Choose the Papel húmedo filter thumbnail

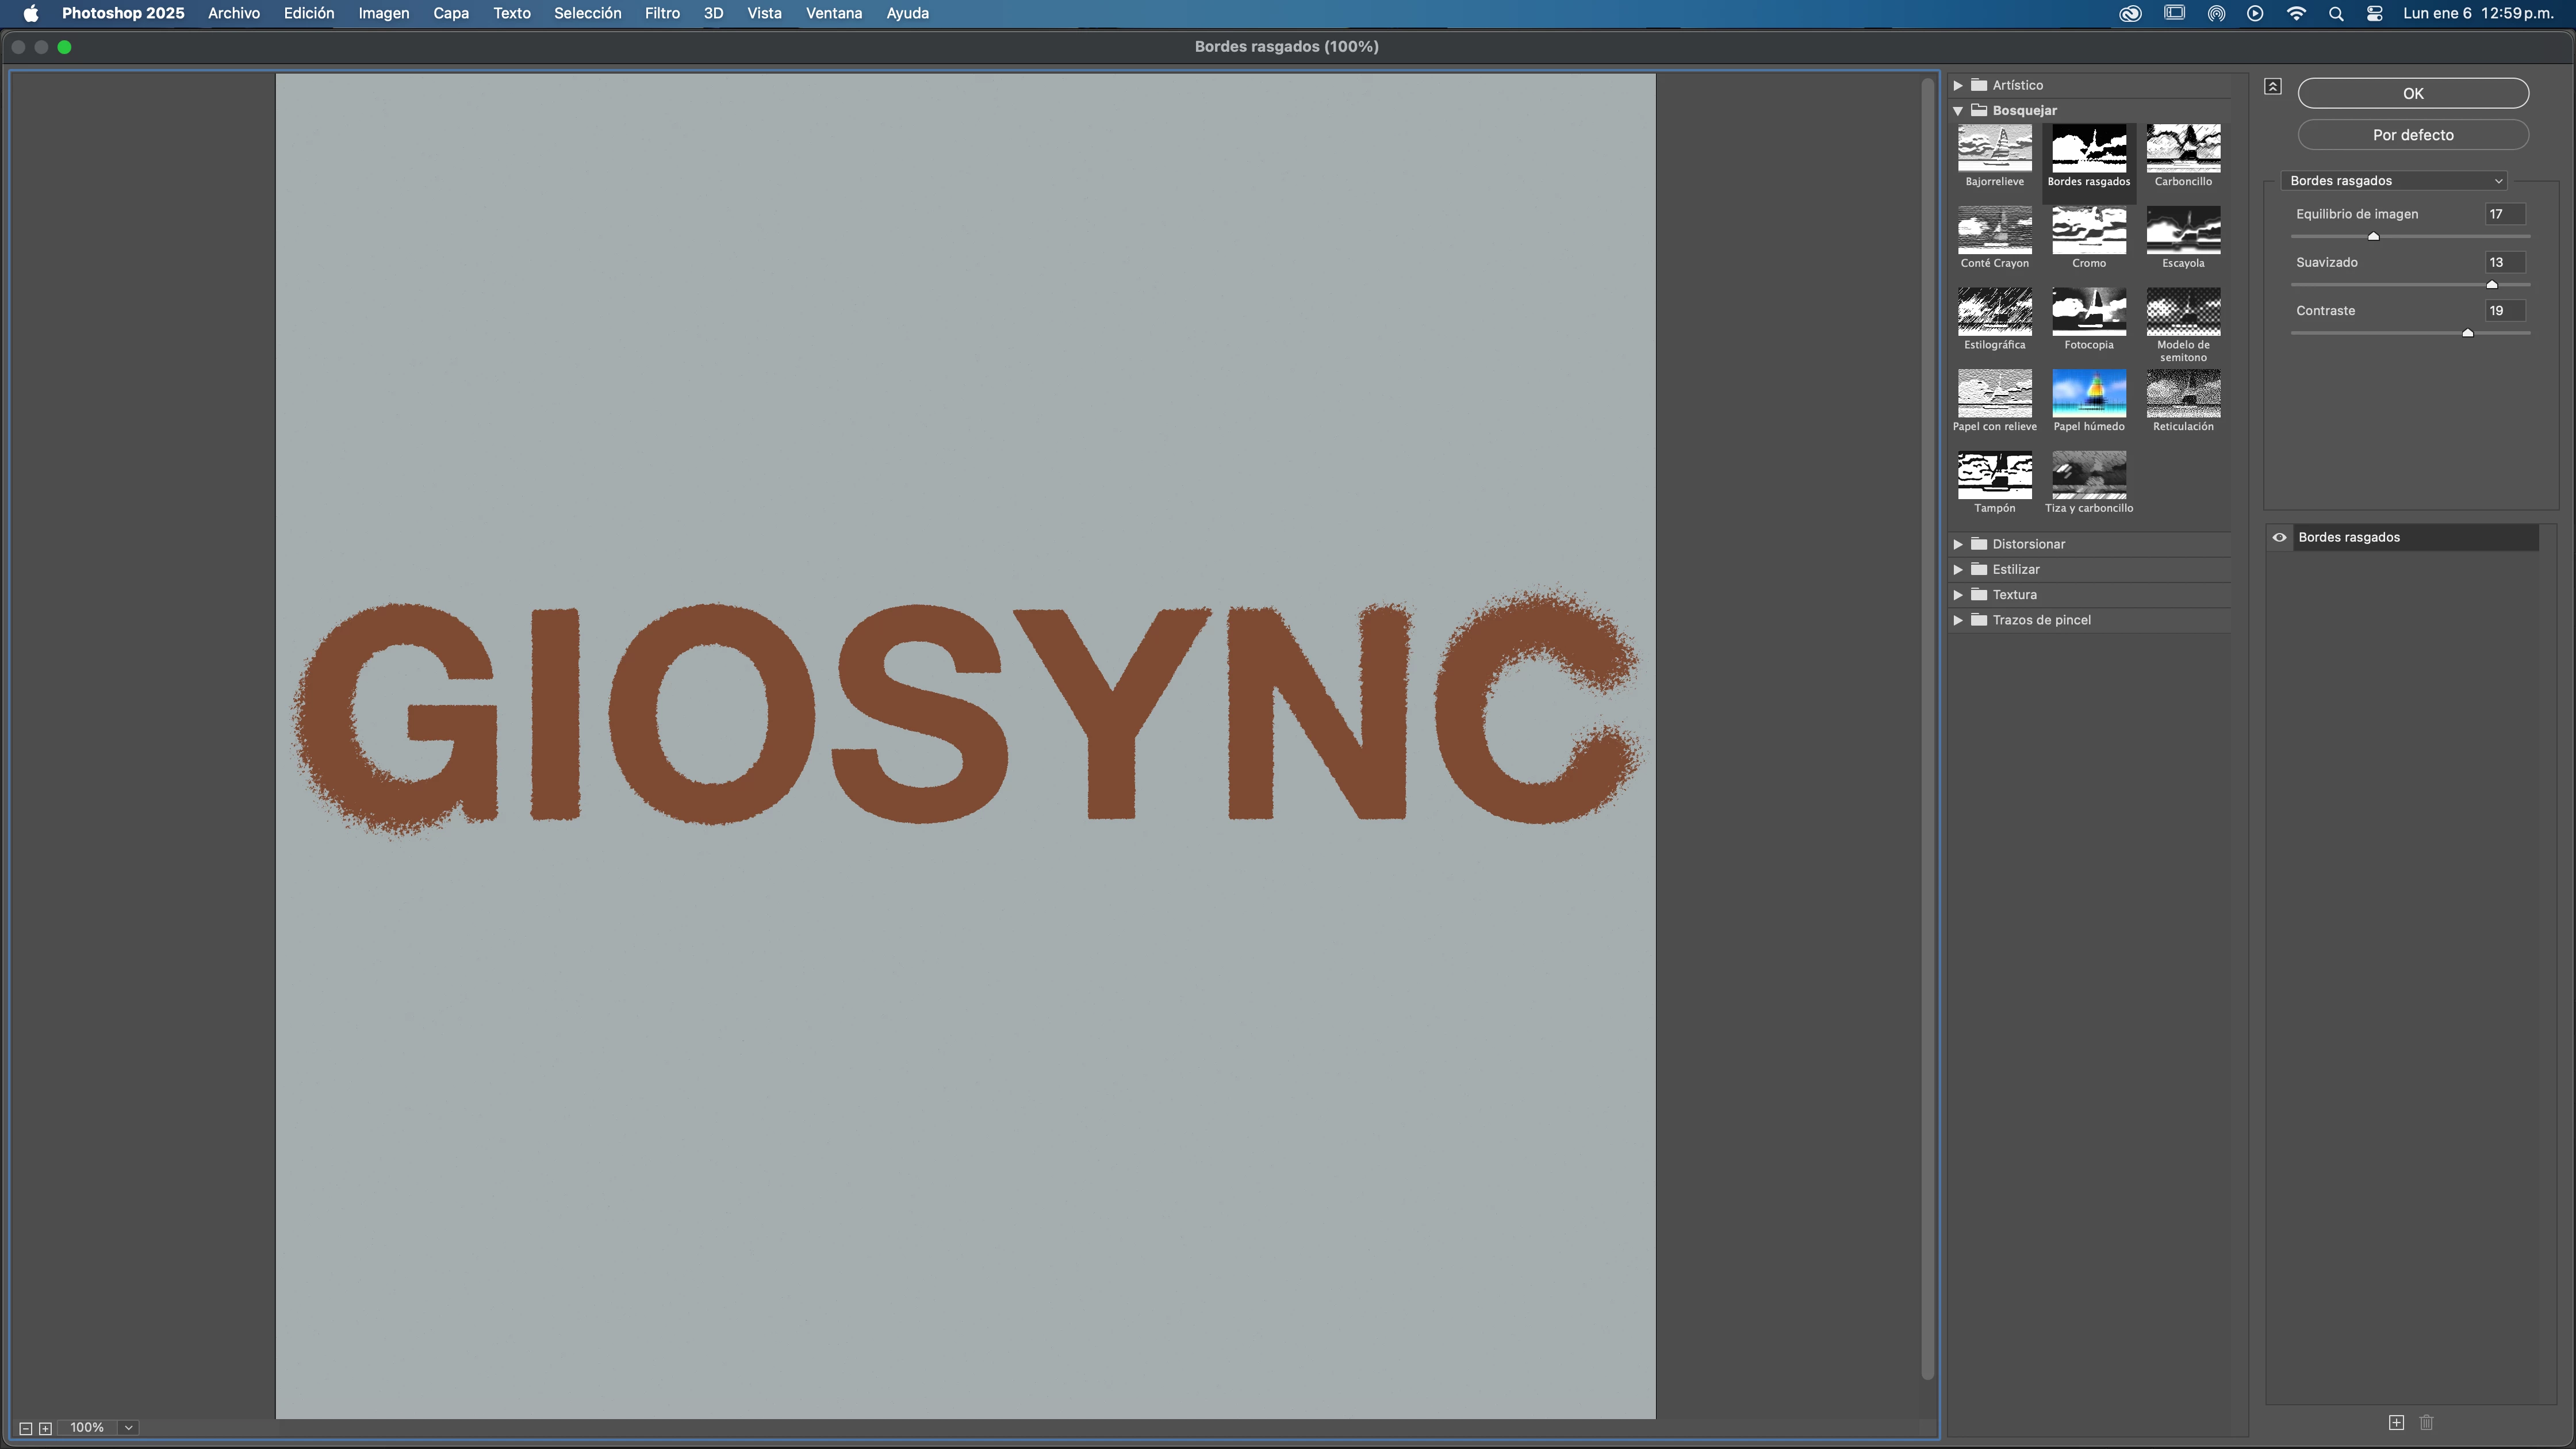pos(2089,393)
